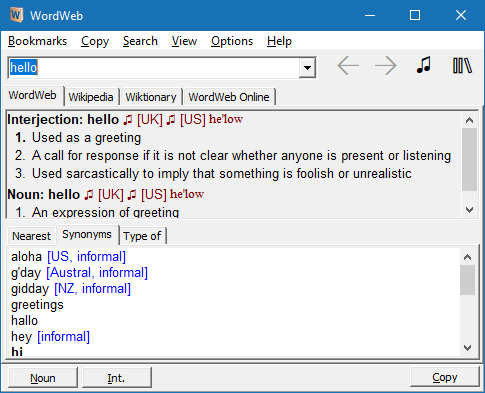Click the [US] label on Noun line
Viewport: 485px width, 393px height.
pyautogui.click(x=154, y=195)
